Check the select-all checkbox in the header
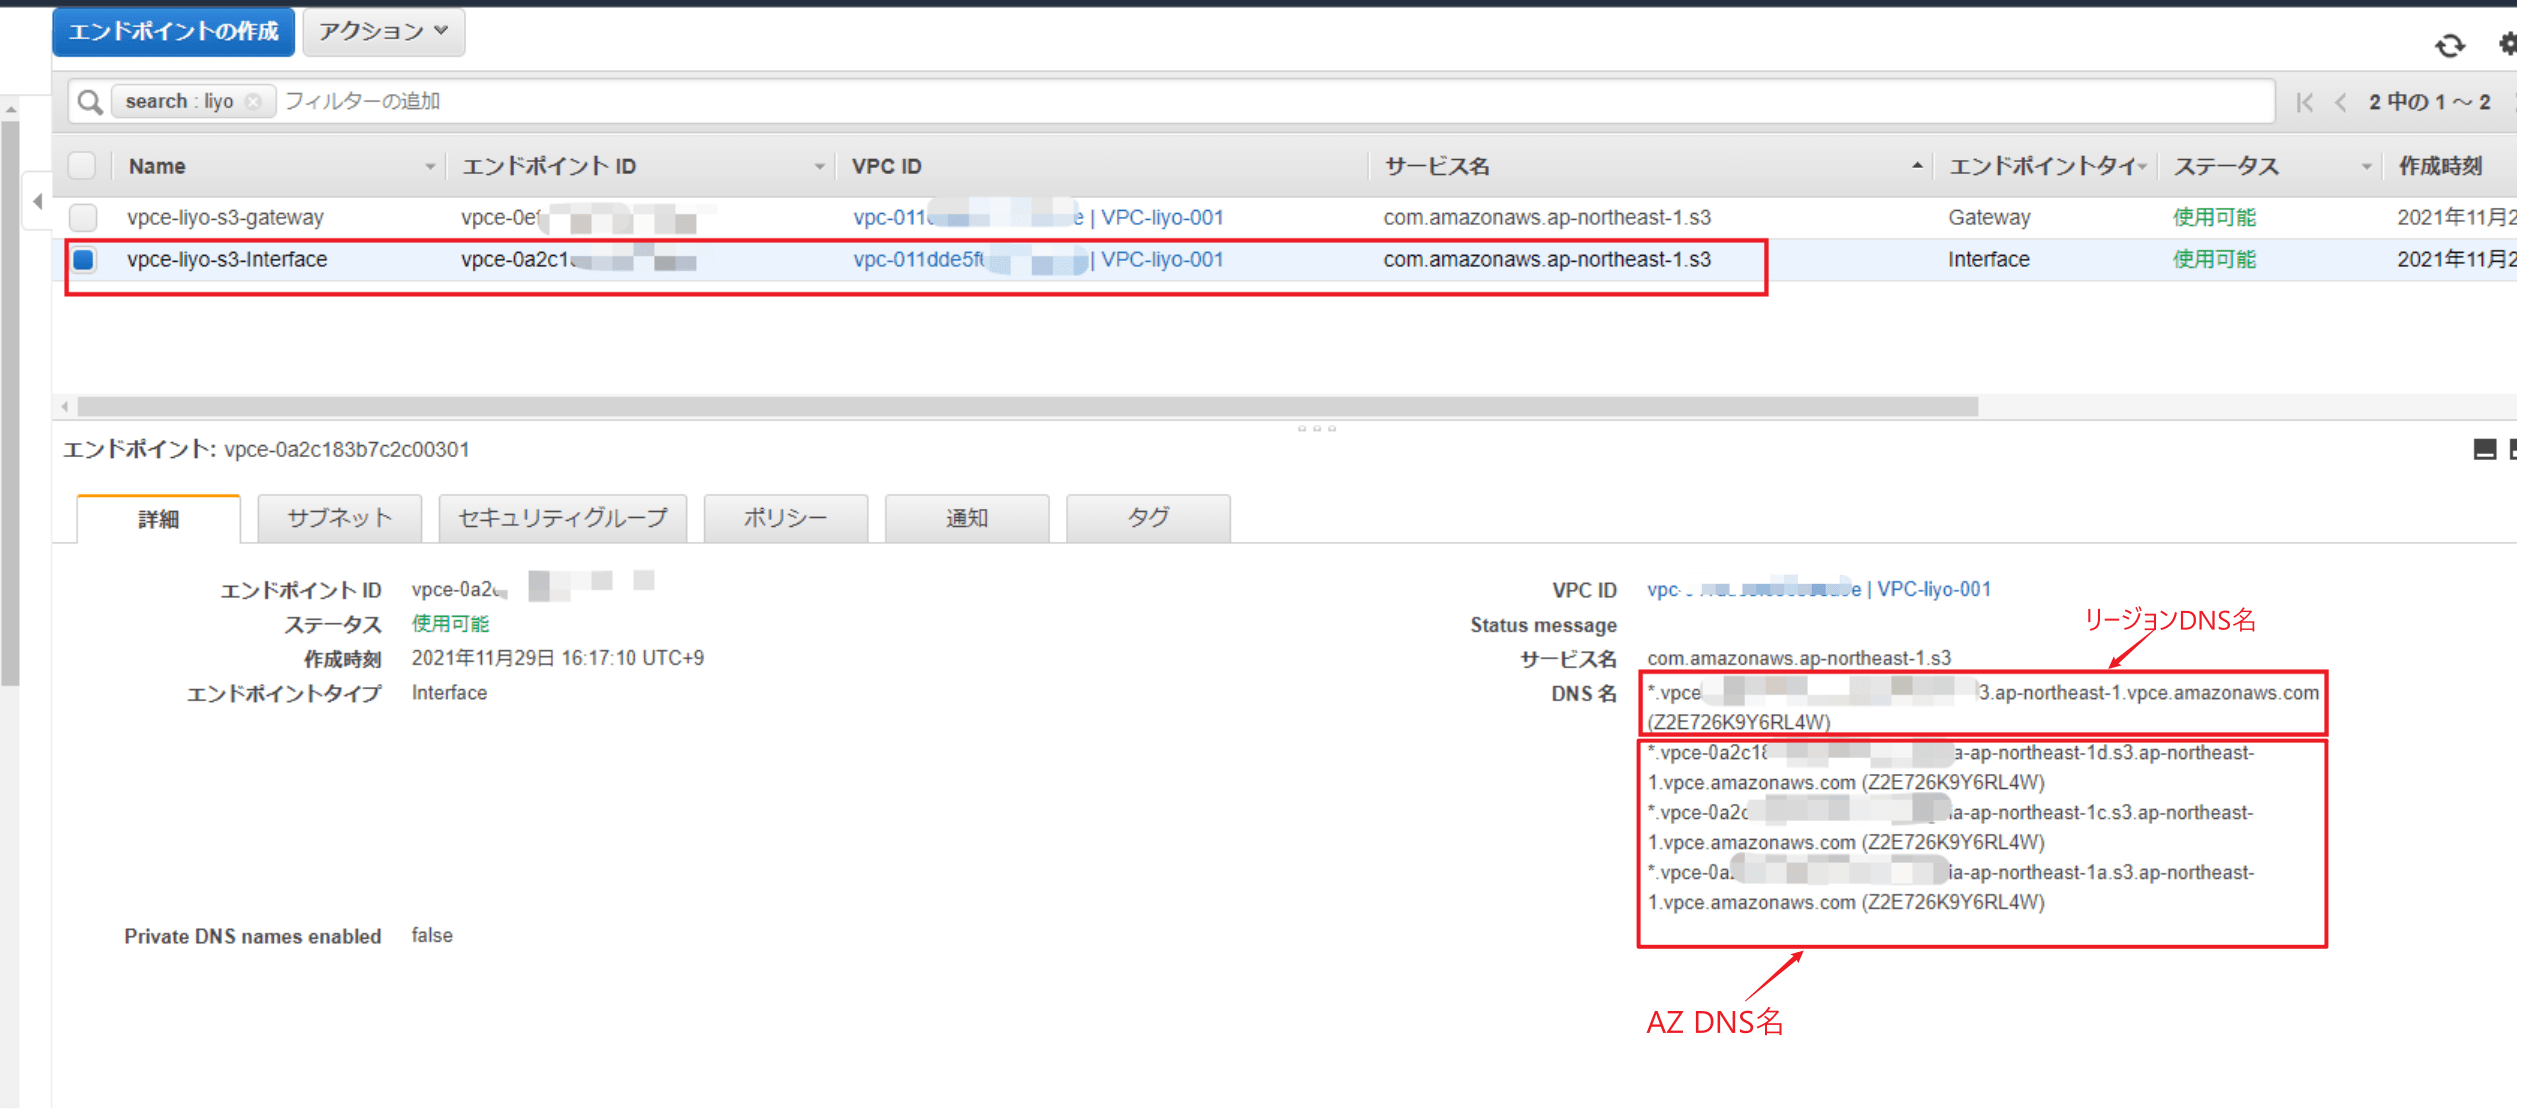Screen dimensions: 2540x1118 click(82, 165)
